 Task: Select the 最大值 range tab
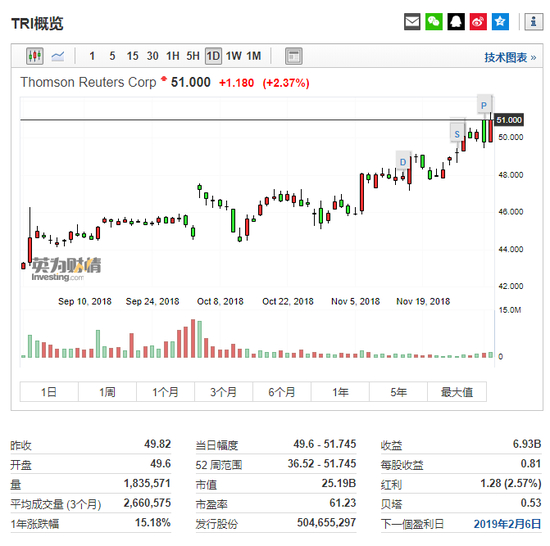pos(457,392)
